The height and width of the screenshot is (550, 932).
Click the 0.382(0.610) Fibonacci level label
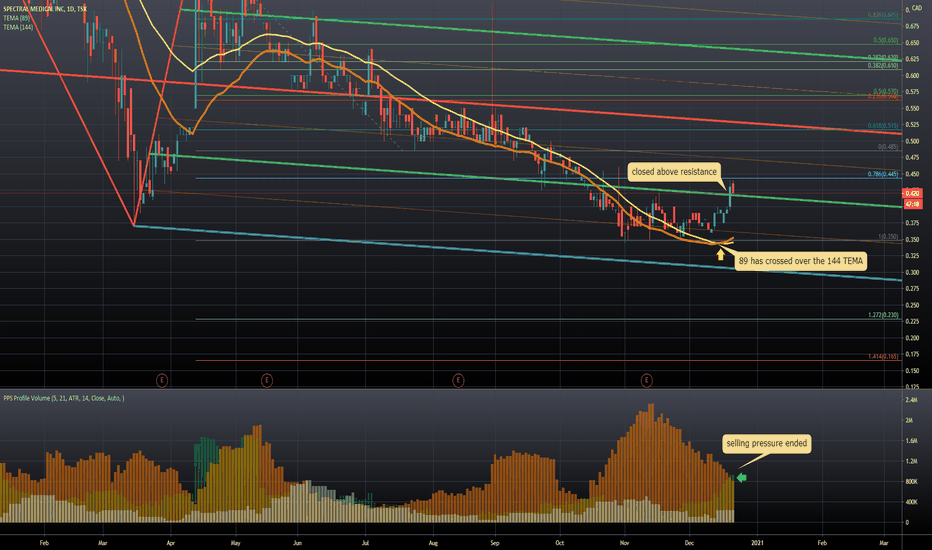tap(883, 65)
